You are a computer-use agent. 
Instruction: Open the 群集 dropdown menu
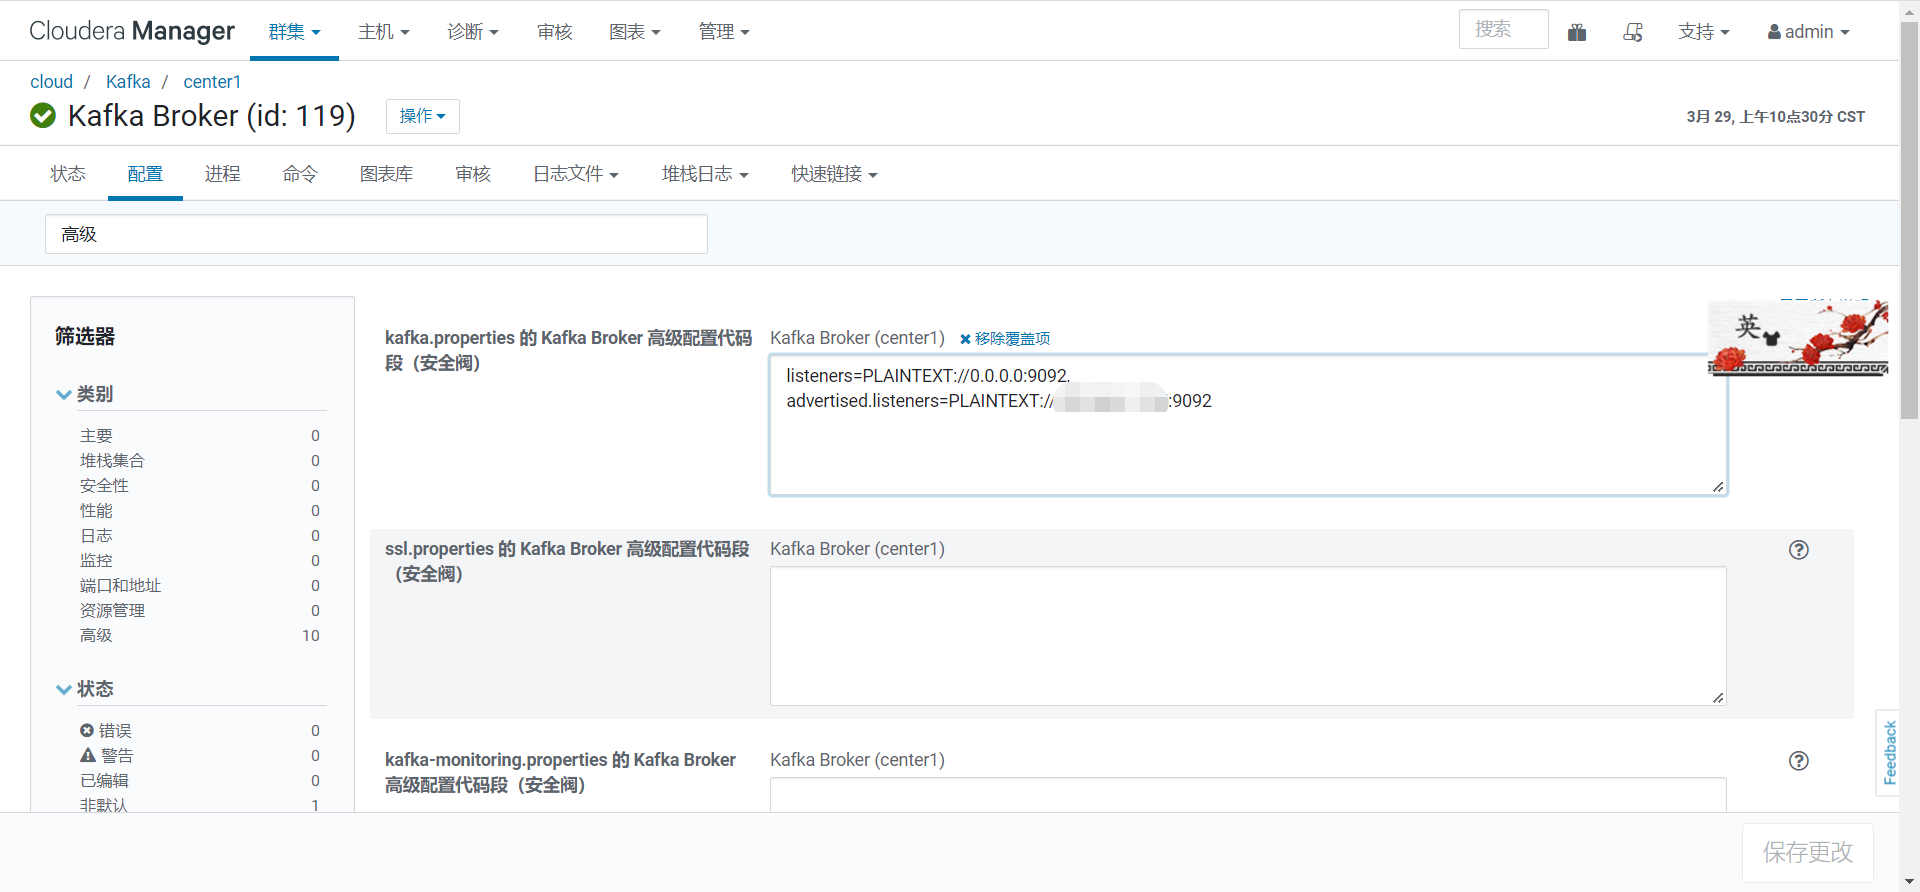pyautogui.click(x=294, y=32)
